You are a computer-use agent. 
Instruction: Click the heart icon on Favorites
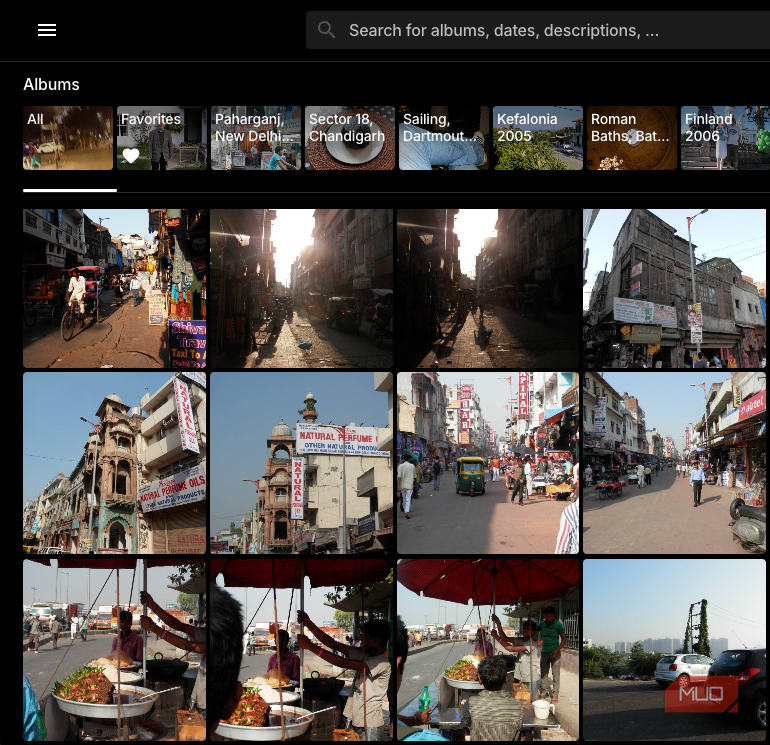(131, 156)
